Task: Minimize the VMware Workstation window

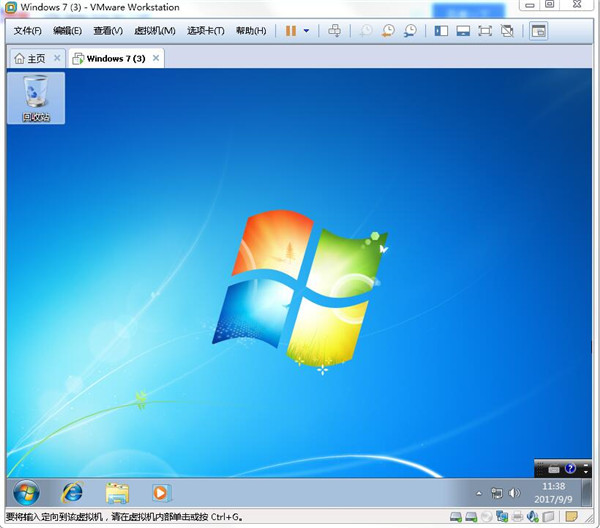Action: click(x=530, y=5)
